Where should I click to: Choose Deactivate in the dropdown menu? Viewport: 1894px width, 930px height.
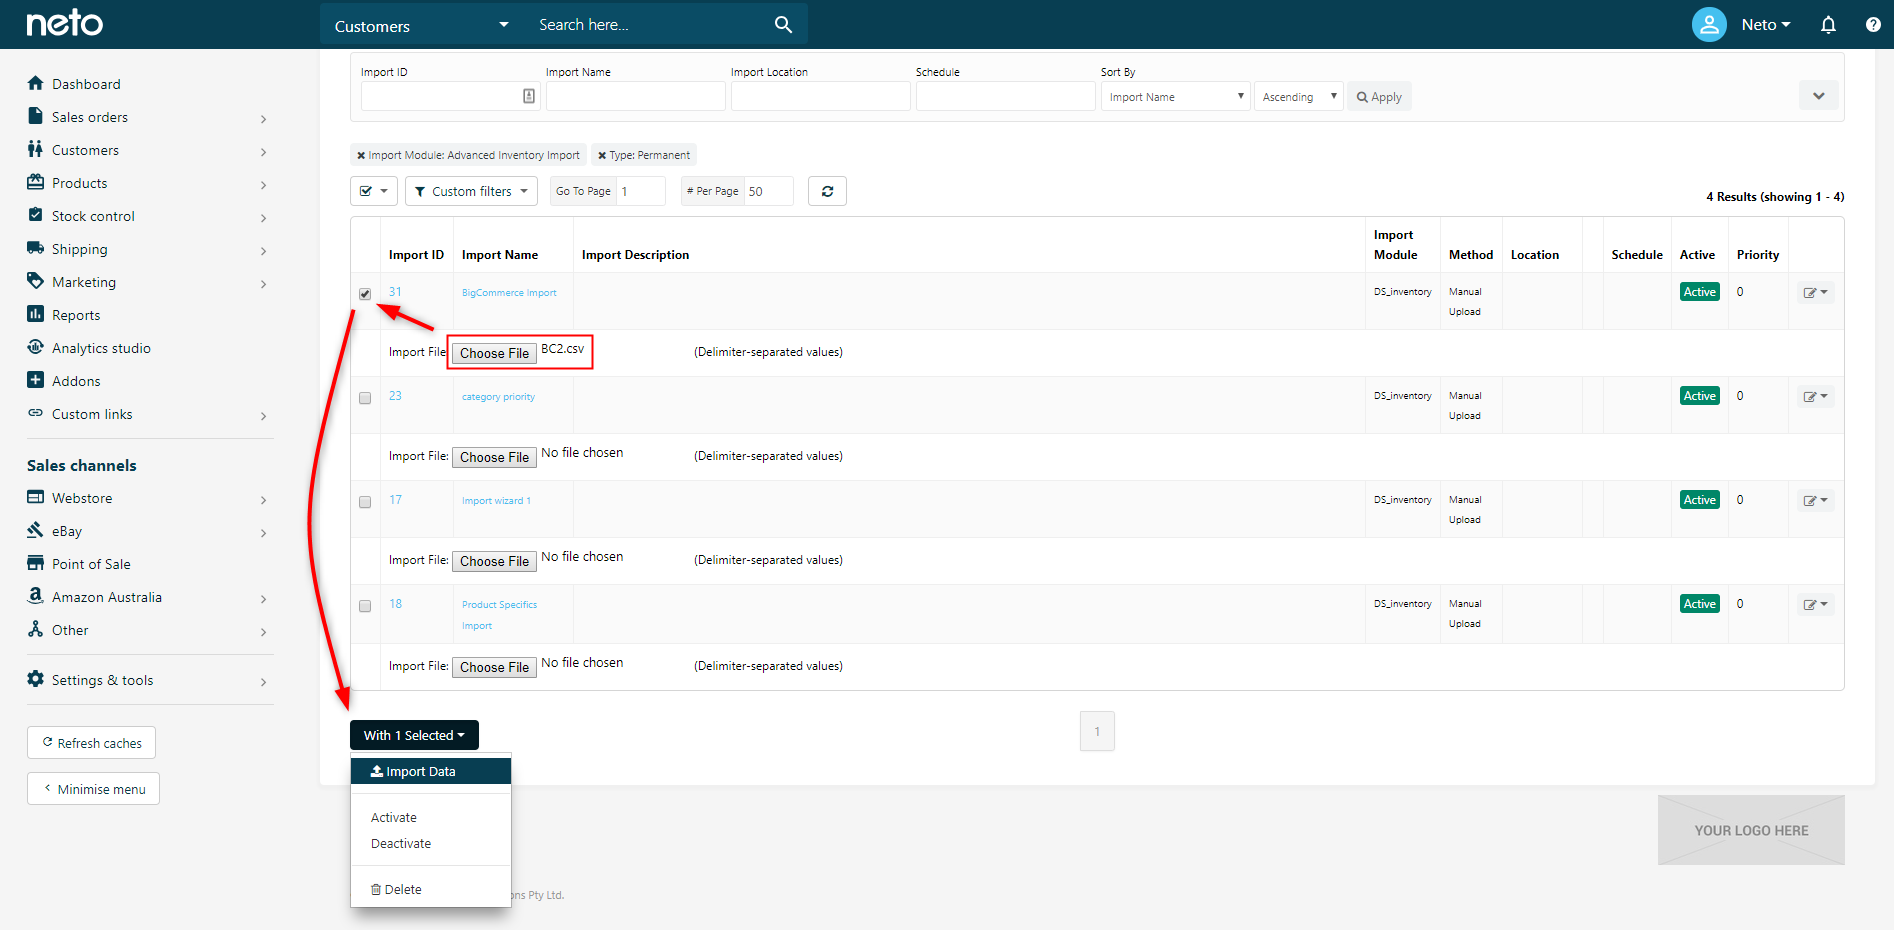click(401, 843)
